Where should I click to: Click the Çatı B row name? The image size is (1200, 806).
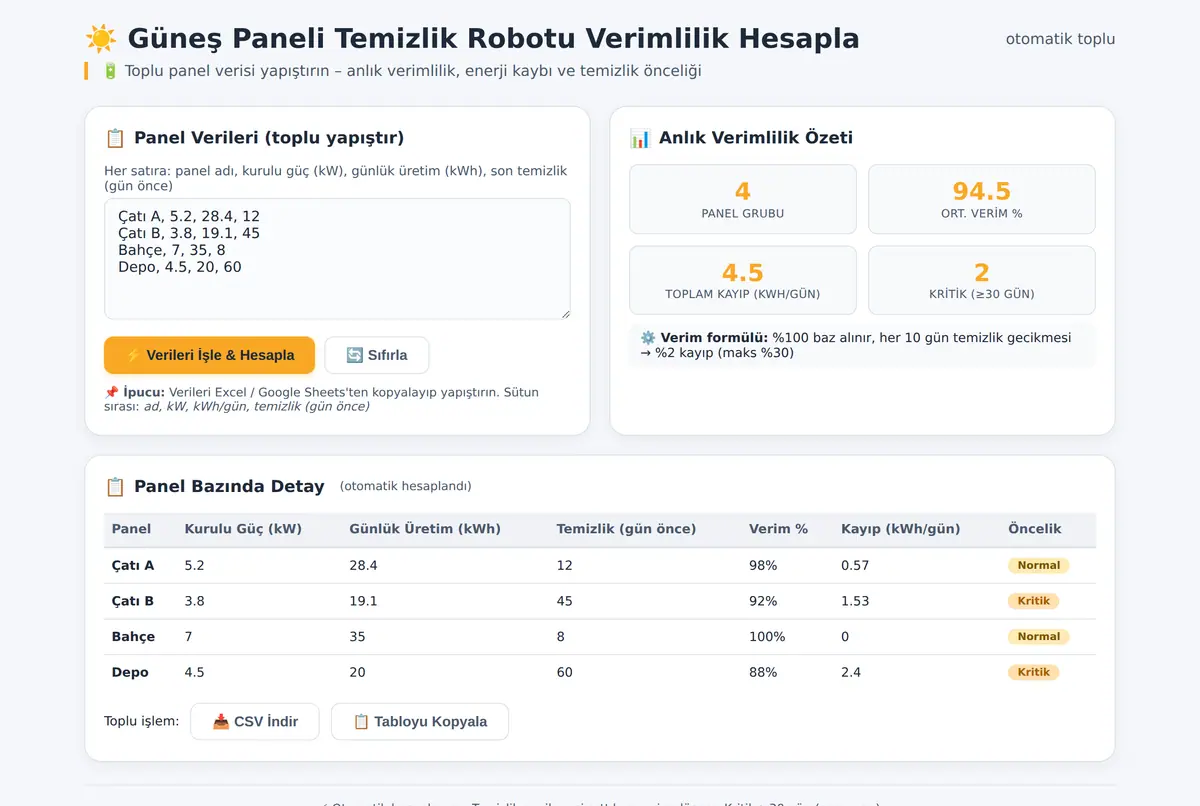pos(133,602)
